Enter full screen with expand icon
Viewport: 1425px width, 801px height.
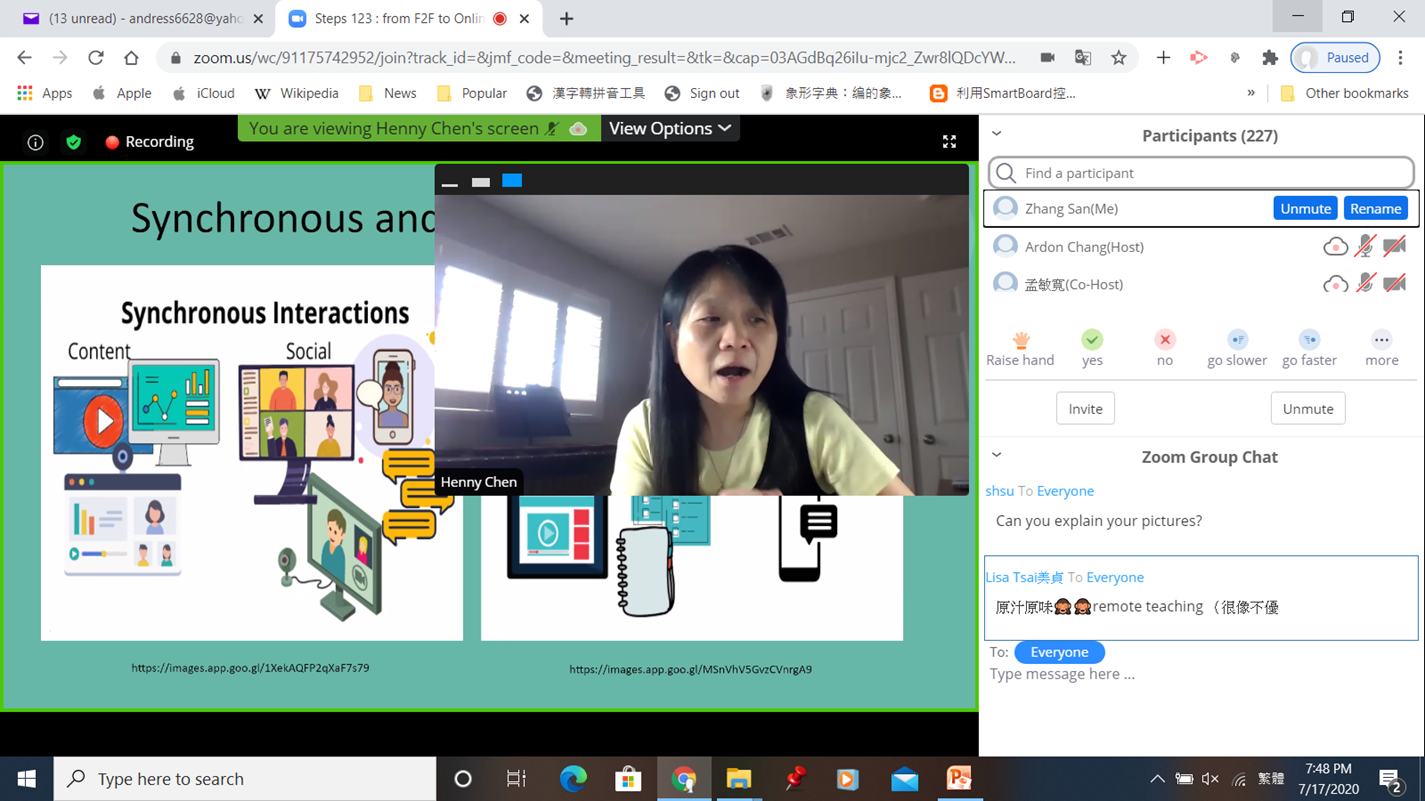(x=949, y=142)
